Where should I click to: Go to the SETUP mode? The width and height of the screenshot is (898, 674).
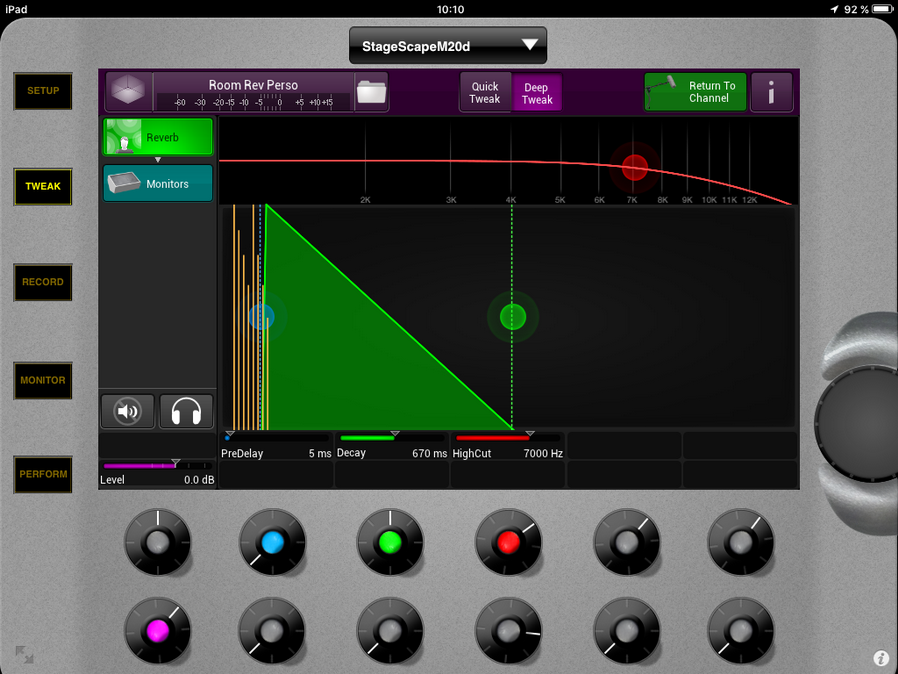tap(43, 91)
